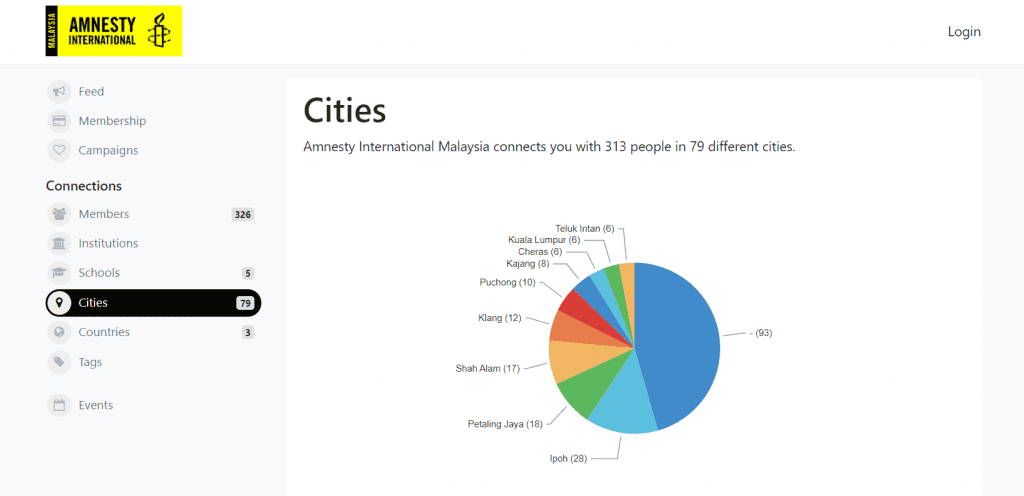Select the active Cities entry
The height and width of the screenshot is (496, 1024).
tap(153, 303)
